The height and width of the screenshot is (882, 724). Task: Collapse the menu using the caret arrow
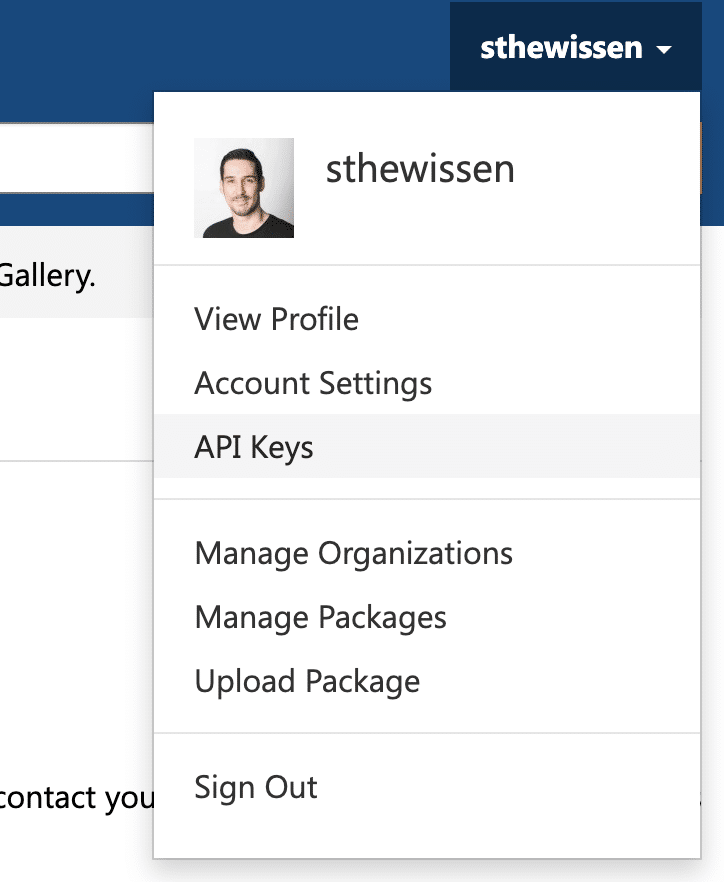tap(664, 50)
